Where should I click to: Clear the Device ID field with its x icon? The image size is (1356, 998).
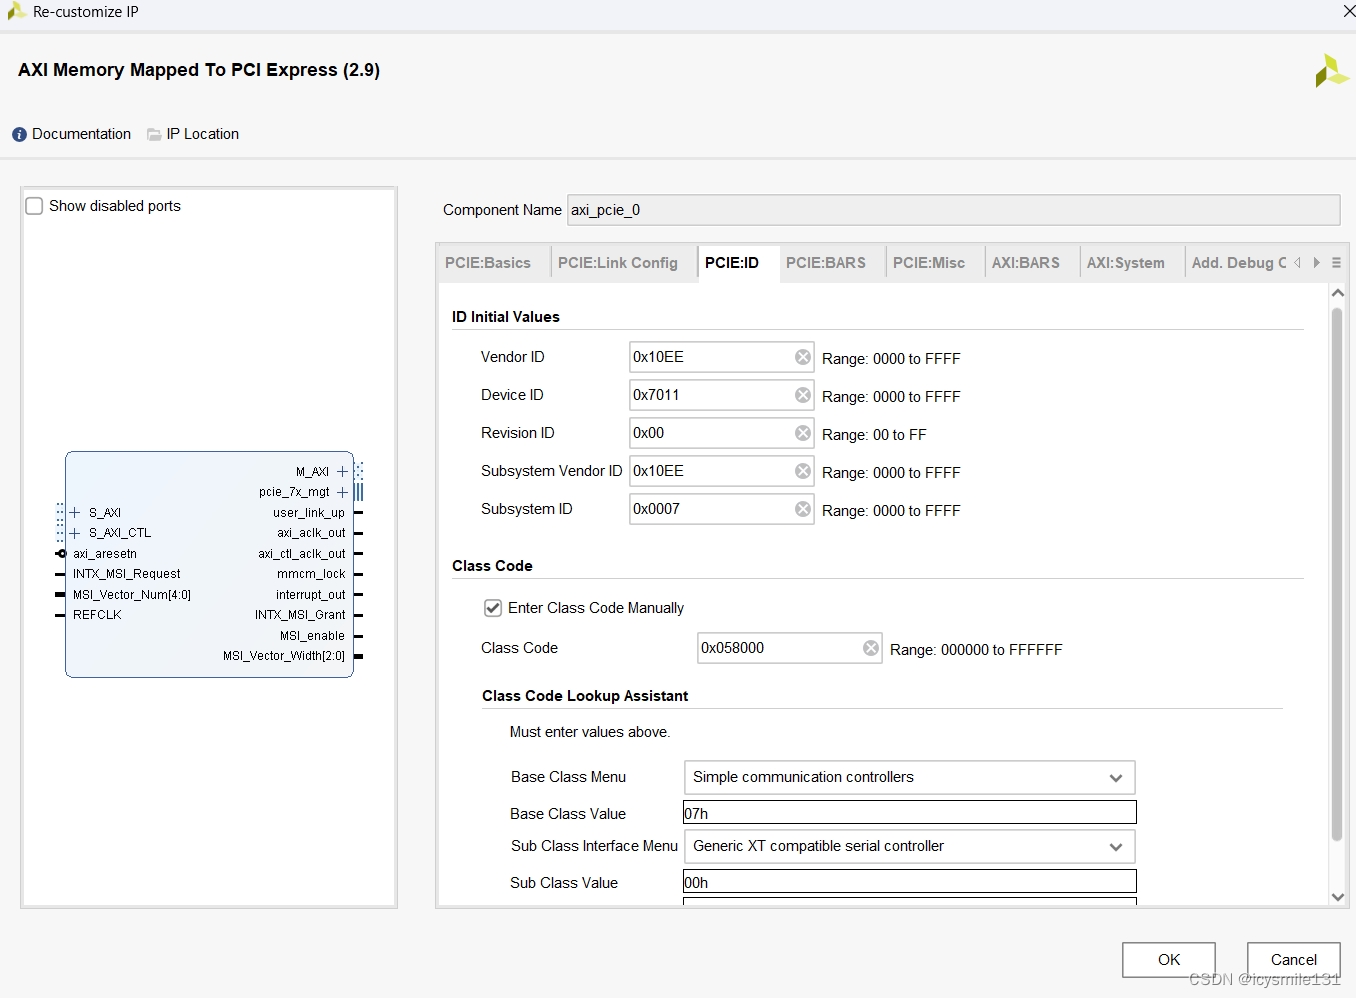pyautogui.click(x=803, y=395)
